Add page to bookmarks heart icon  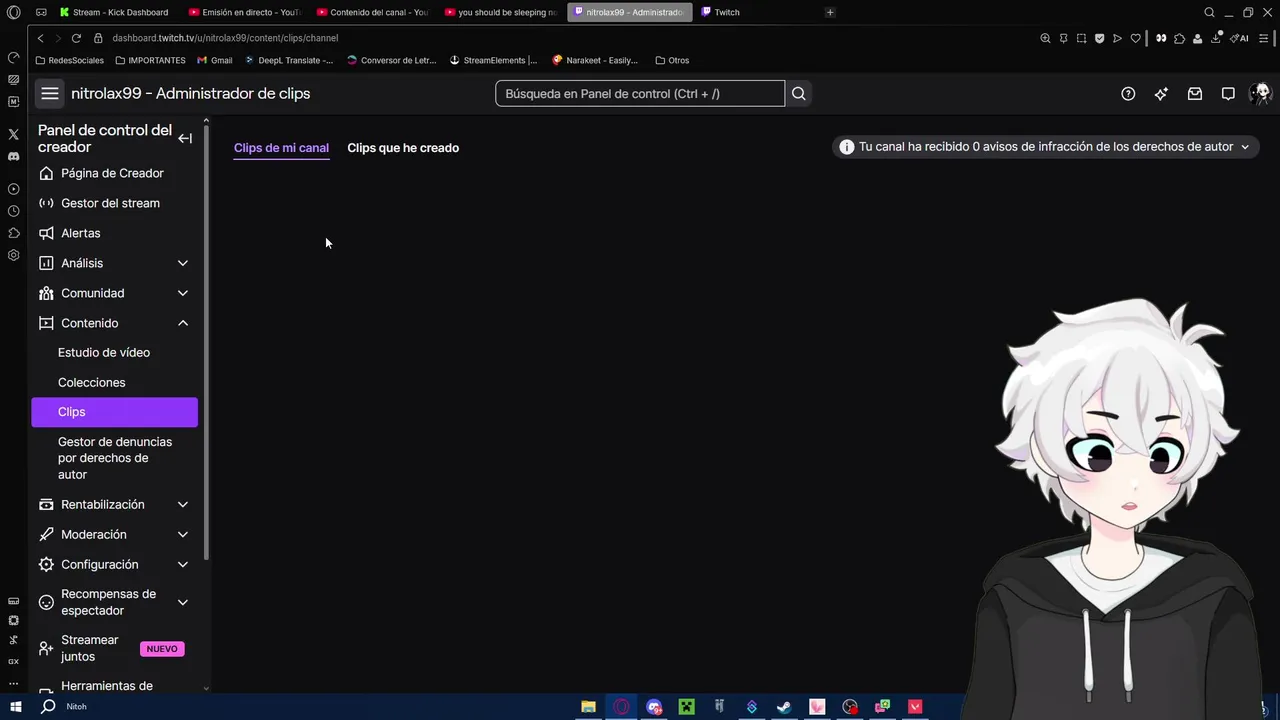coord(1135,38)
